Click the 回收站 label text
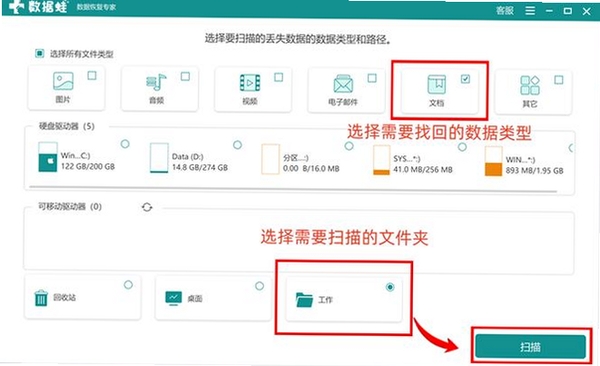The height and width of the screenshot is (366, 600). (64, 297)
